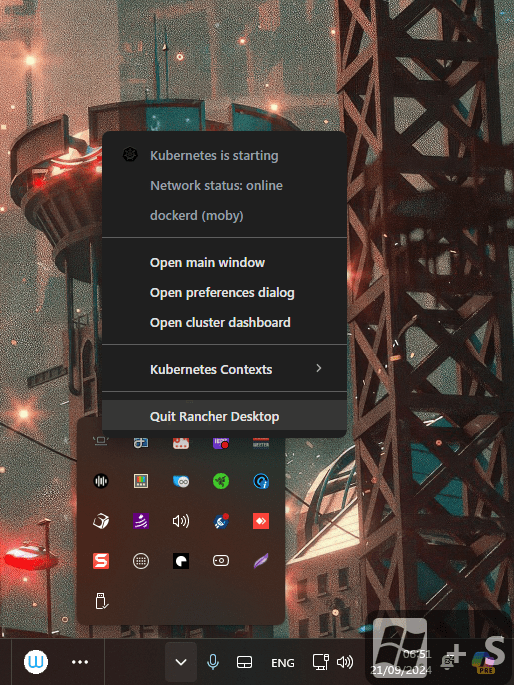Open the PowerToys colorful tray icon
The image size is (514, 685).
click(x=141, y=481)
